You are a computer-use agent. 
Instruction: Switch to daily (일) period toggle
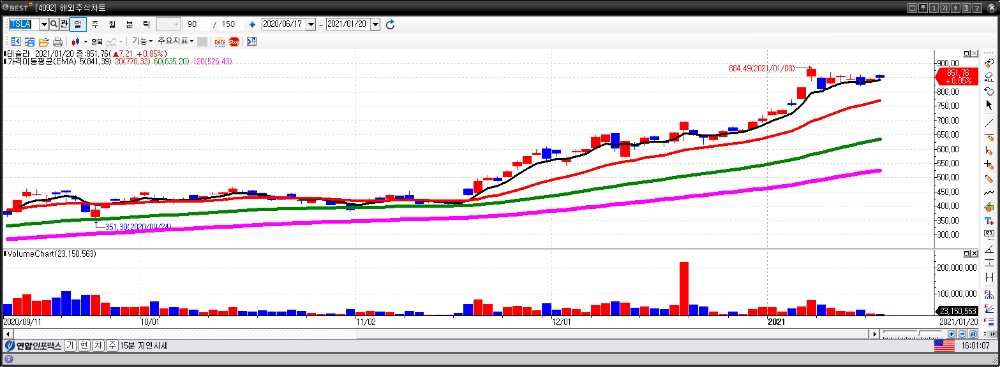tap(78, 24)
